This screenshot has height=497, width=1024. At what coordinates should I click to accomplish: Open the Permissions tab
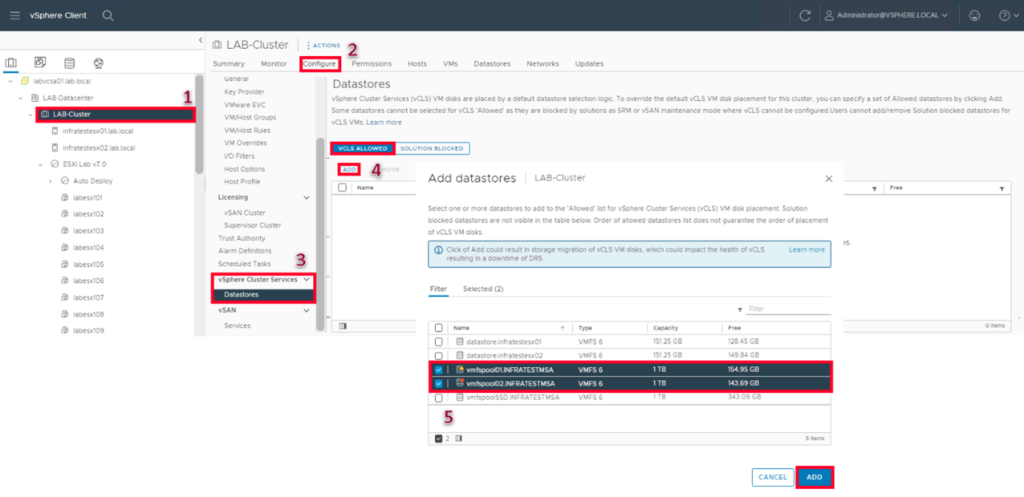(371, 64)
